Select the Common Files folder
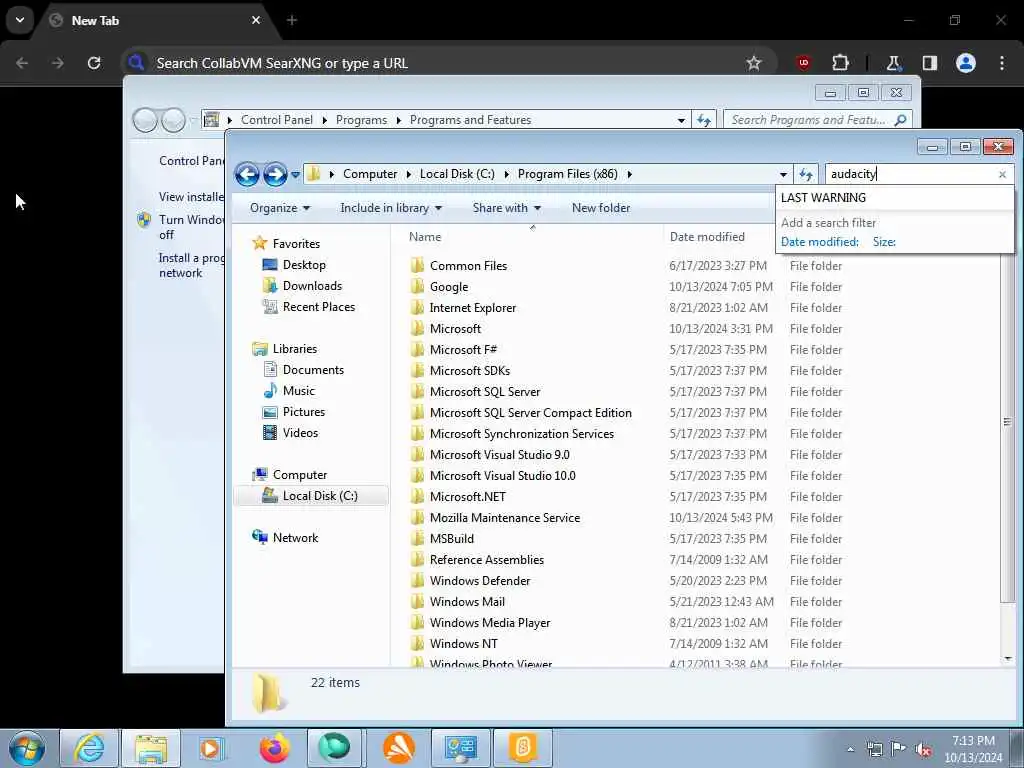Image resolution: width=1024 pixels, height=768 pixels. tap(468, 266)
